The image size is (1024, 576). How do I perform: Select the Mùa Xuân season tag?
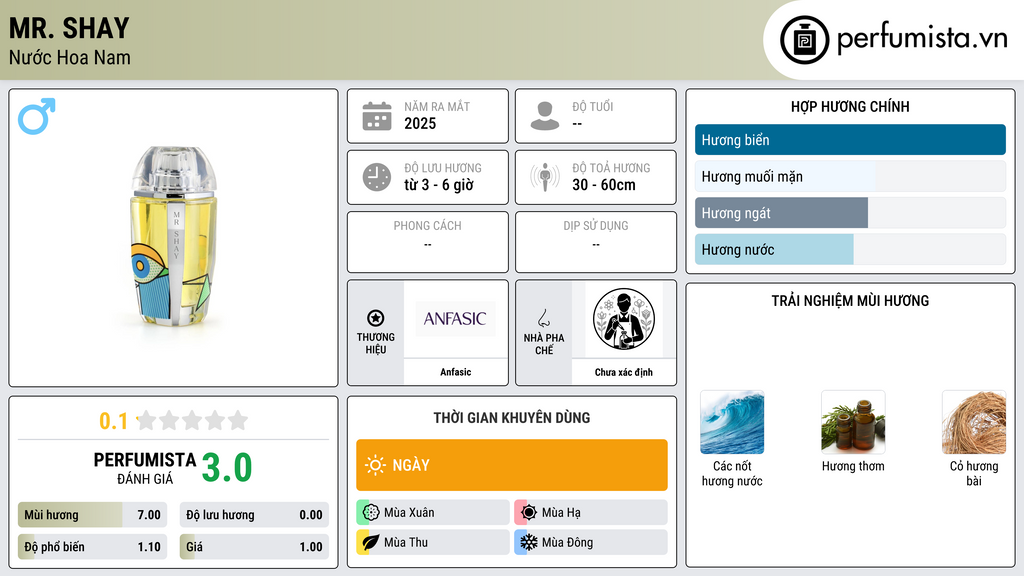click(x=433, y=512)
